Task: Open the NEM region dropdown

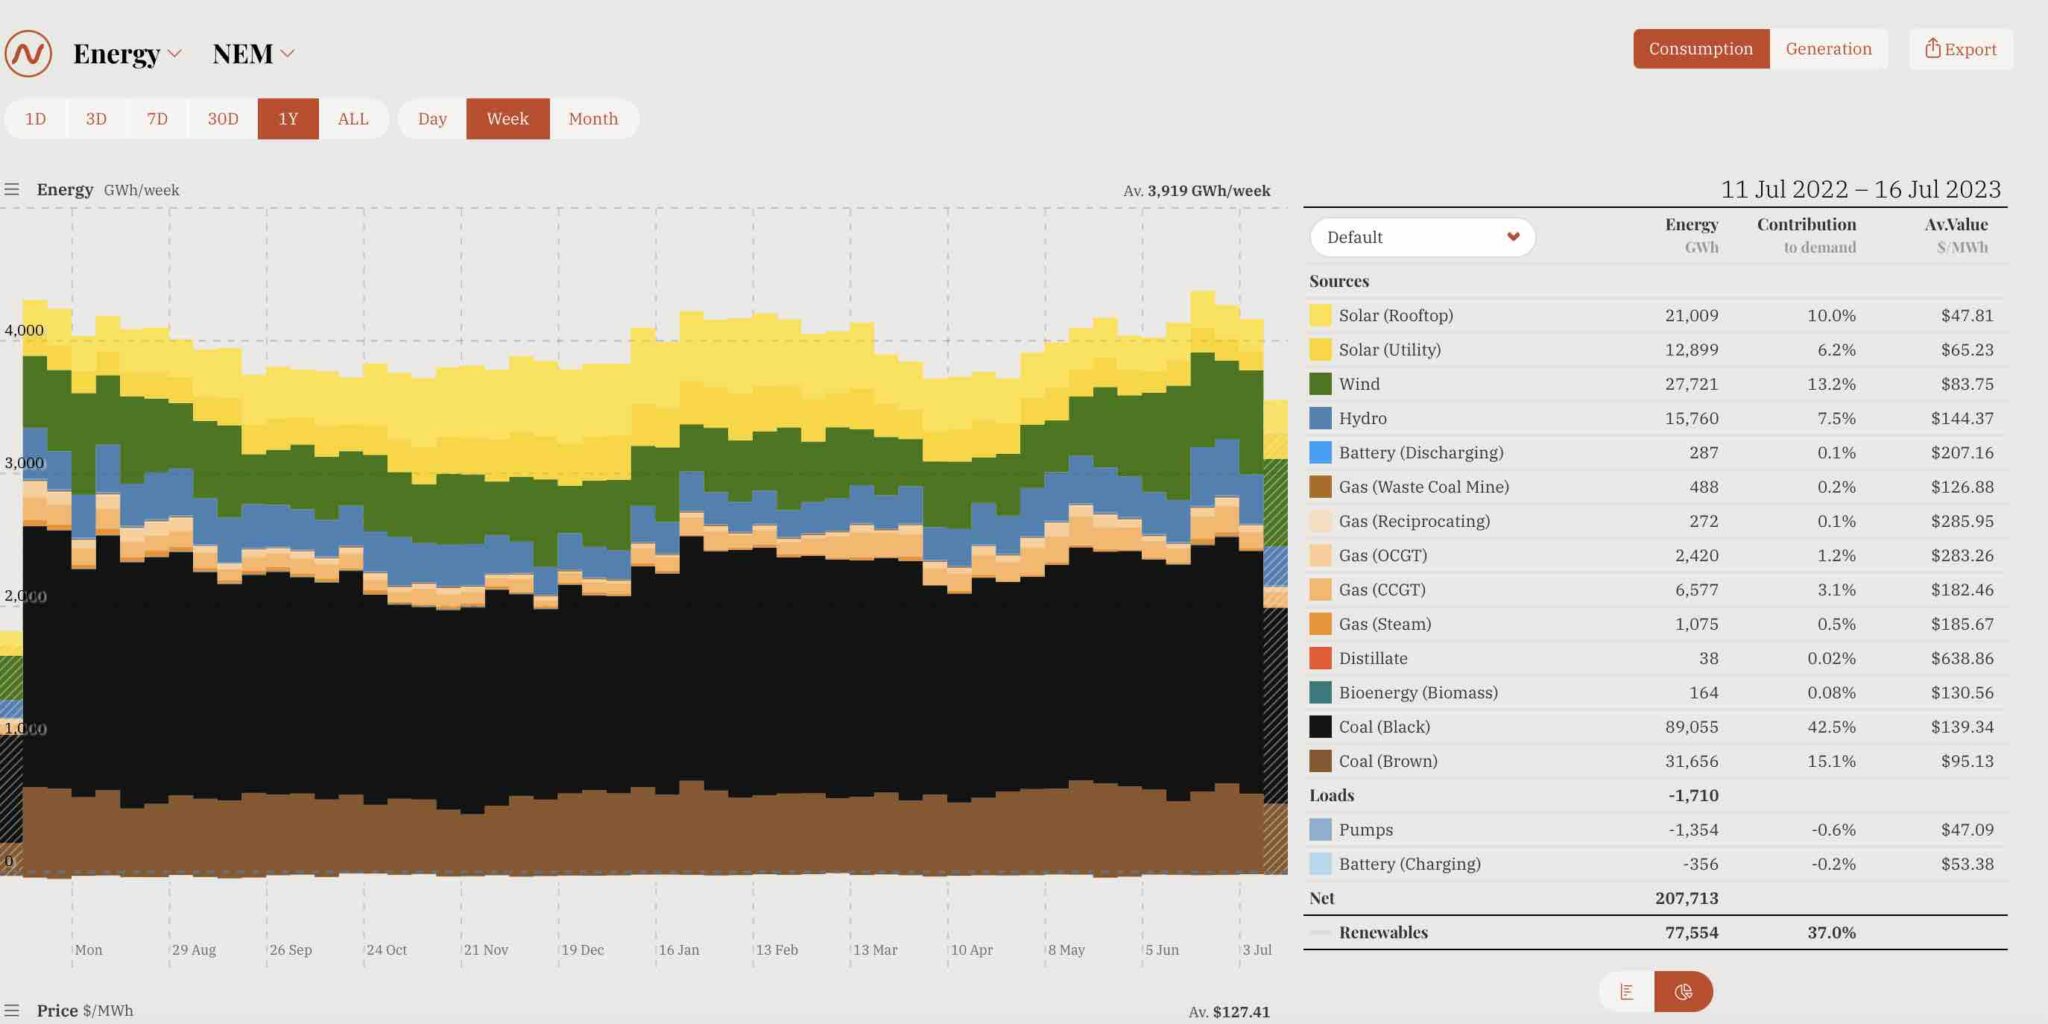Action: click(252, 53)
